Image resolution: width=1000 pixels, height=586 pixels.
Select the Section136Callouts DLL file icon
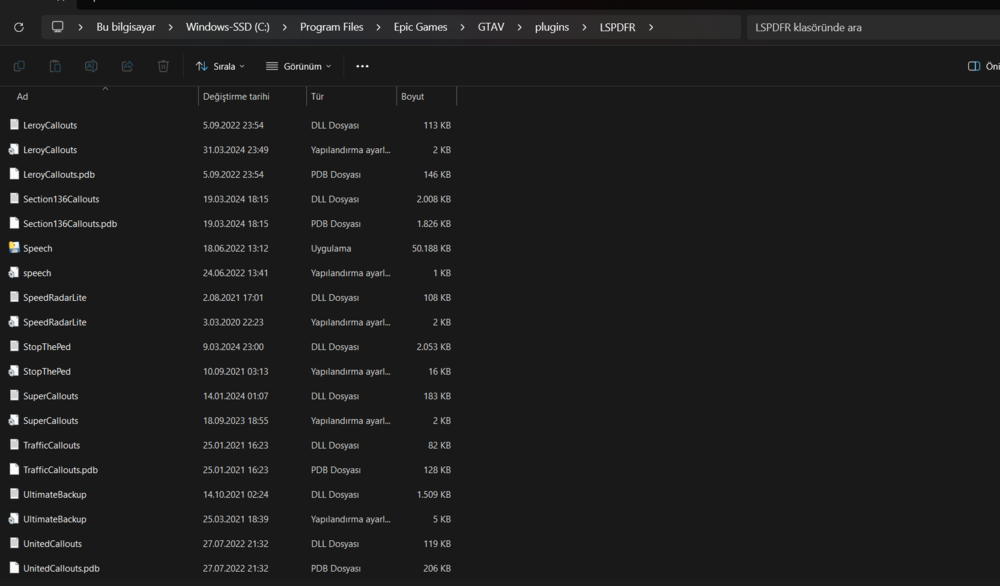(14, 198)
